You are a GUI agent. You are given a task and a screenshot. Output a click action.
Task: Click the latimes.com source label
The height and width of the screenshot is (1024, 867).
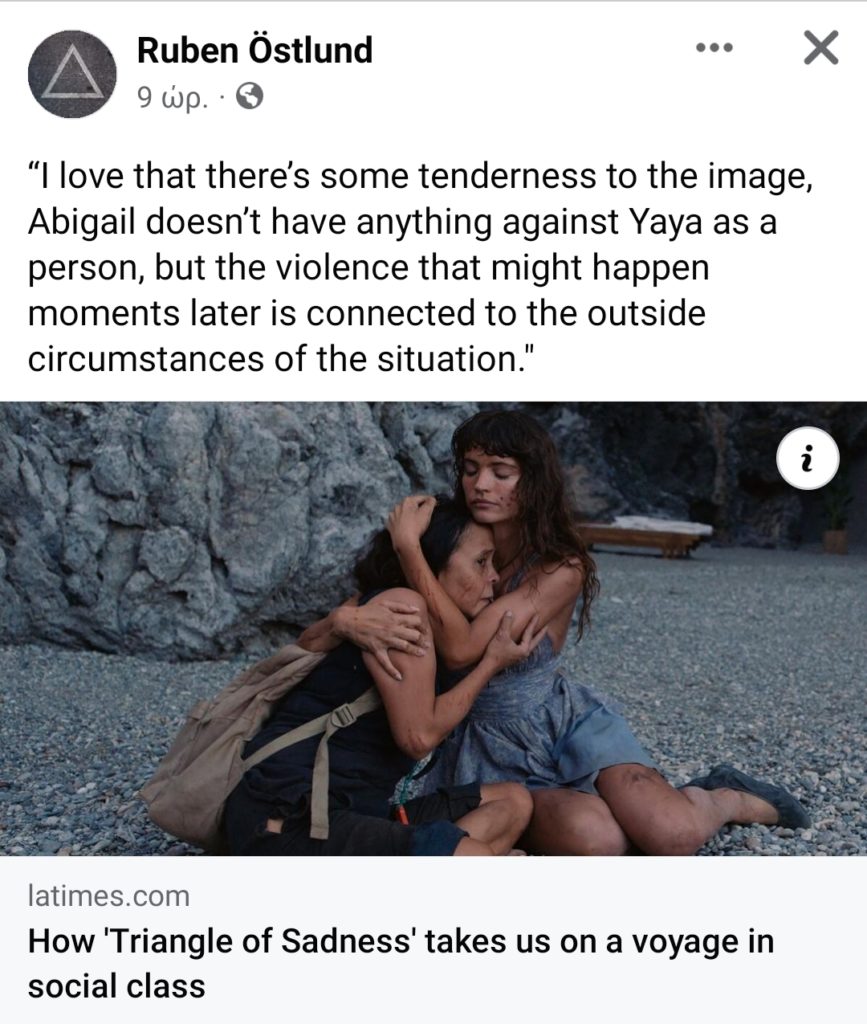pos(108,895)
